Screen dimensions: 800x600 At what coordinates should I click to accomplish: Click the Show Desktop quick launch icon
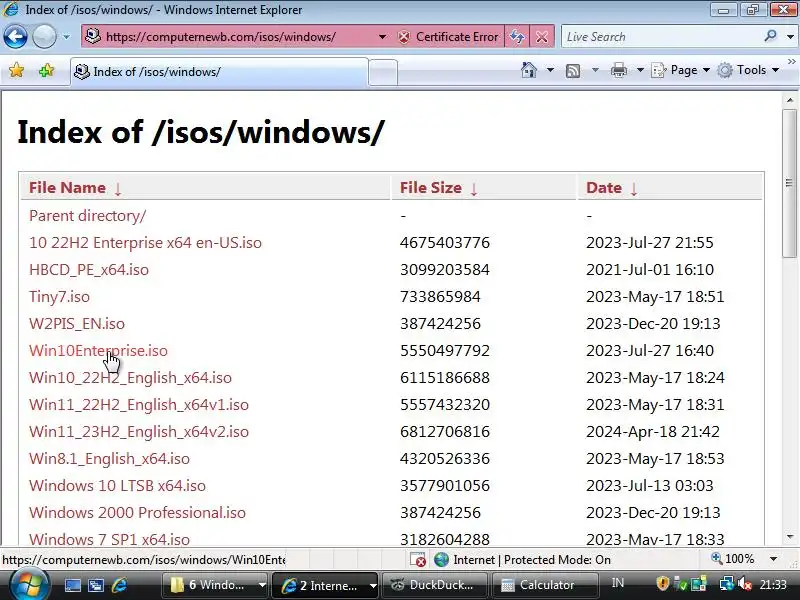(x=72, y=585)
